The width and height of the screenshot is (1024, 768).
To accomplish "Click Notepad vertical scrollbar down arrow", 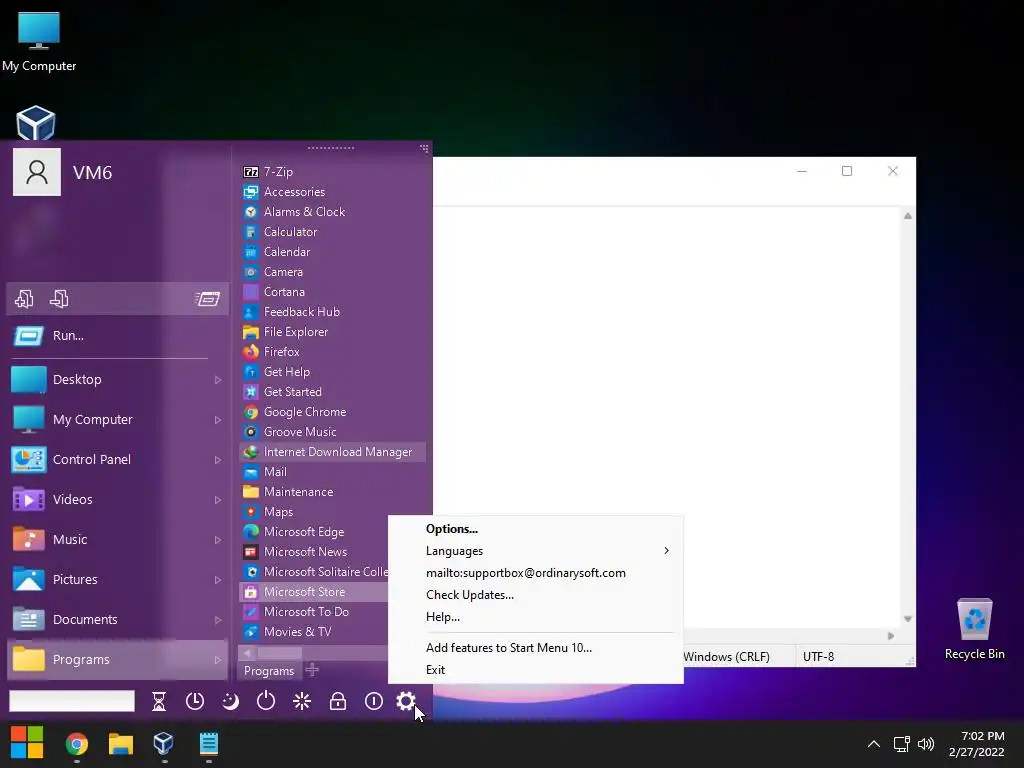I will point(908,618).
